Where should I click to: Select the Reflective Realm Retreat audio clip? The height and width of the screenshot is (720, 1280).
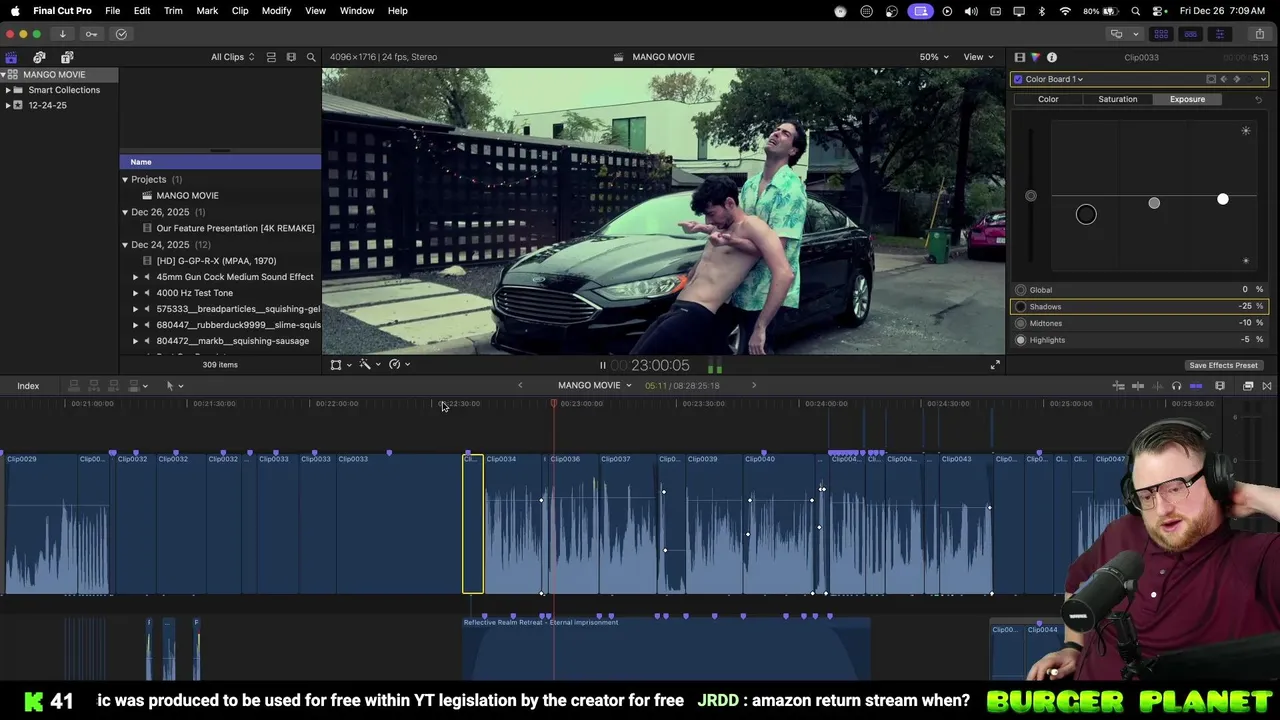coord(666,648)
